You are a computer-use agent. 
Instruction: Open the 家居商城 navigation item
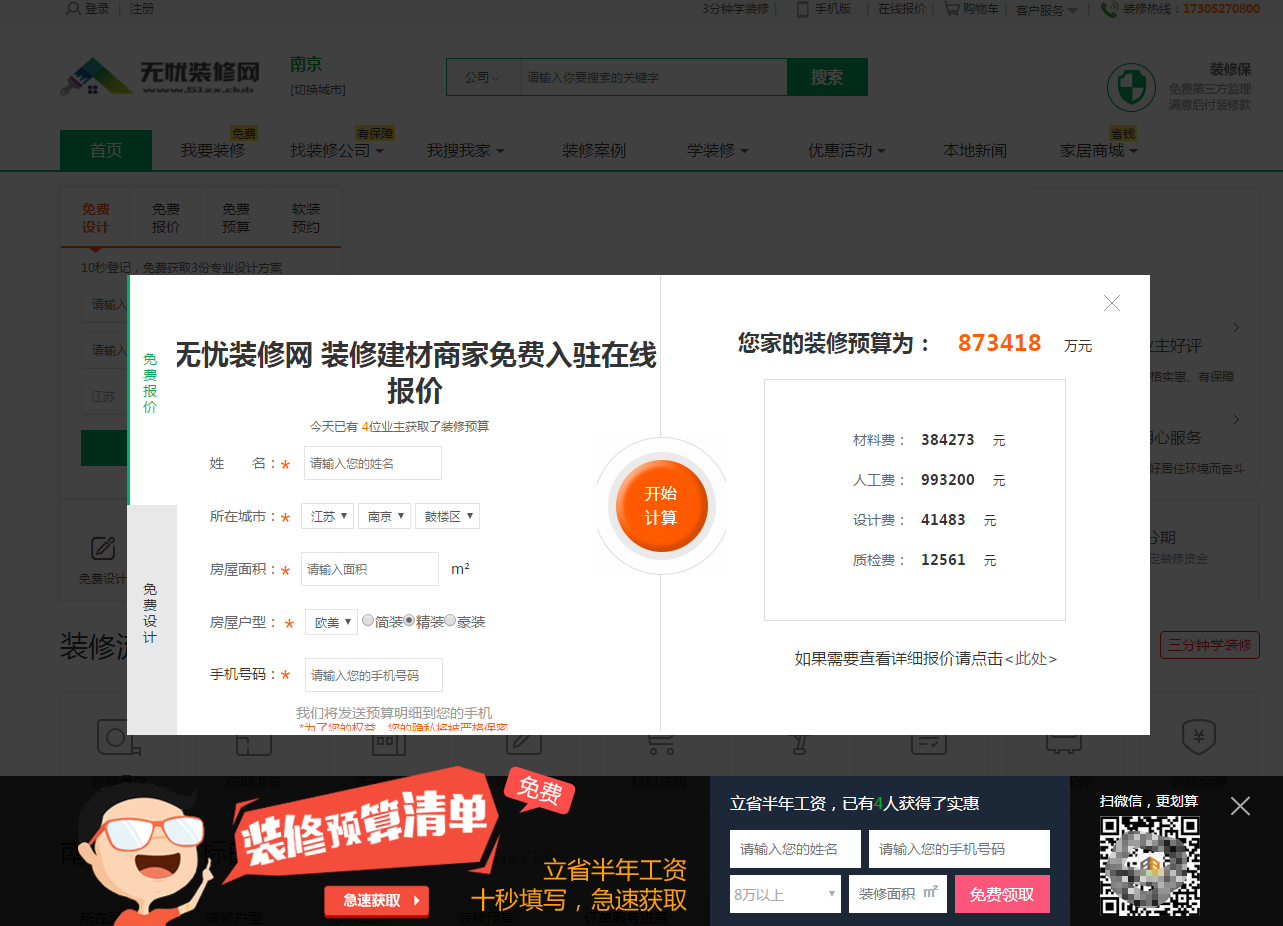(x=1098, y=150)
